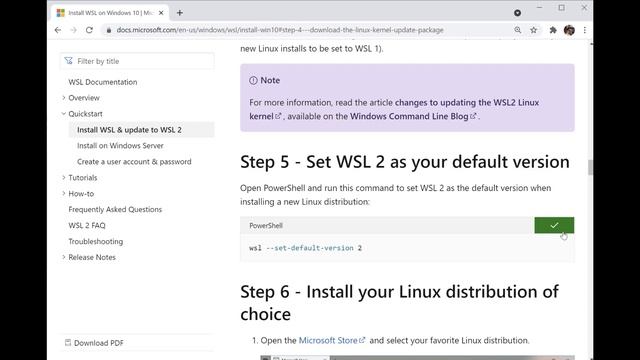Screen dimensions: 640x360
Task: Open the Chrome three-dot menu
Action: (x=584, y=30)
